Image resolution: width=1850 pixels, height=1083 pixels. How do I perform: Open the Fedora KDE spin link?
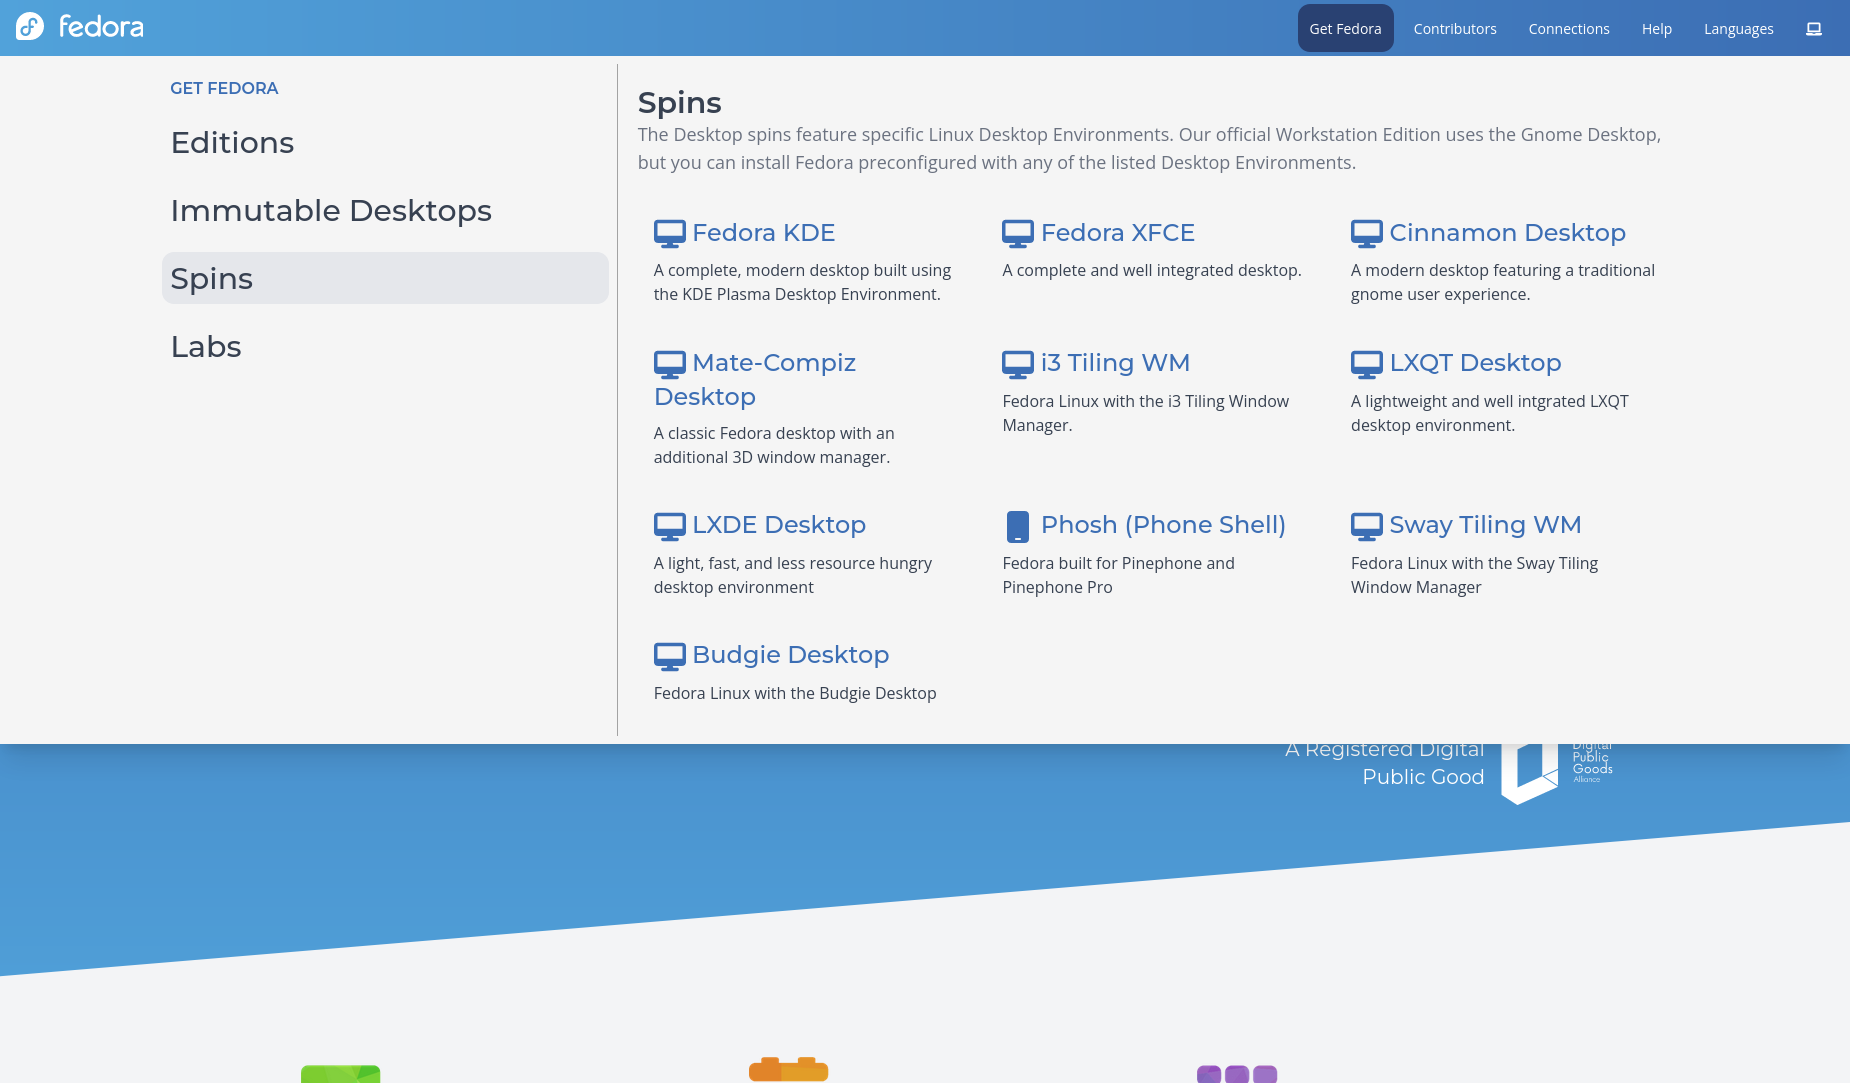click(x=763, y=233)
